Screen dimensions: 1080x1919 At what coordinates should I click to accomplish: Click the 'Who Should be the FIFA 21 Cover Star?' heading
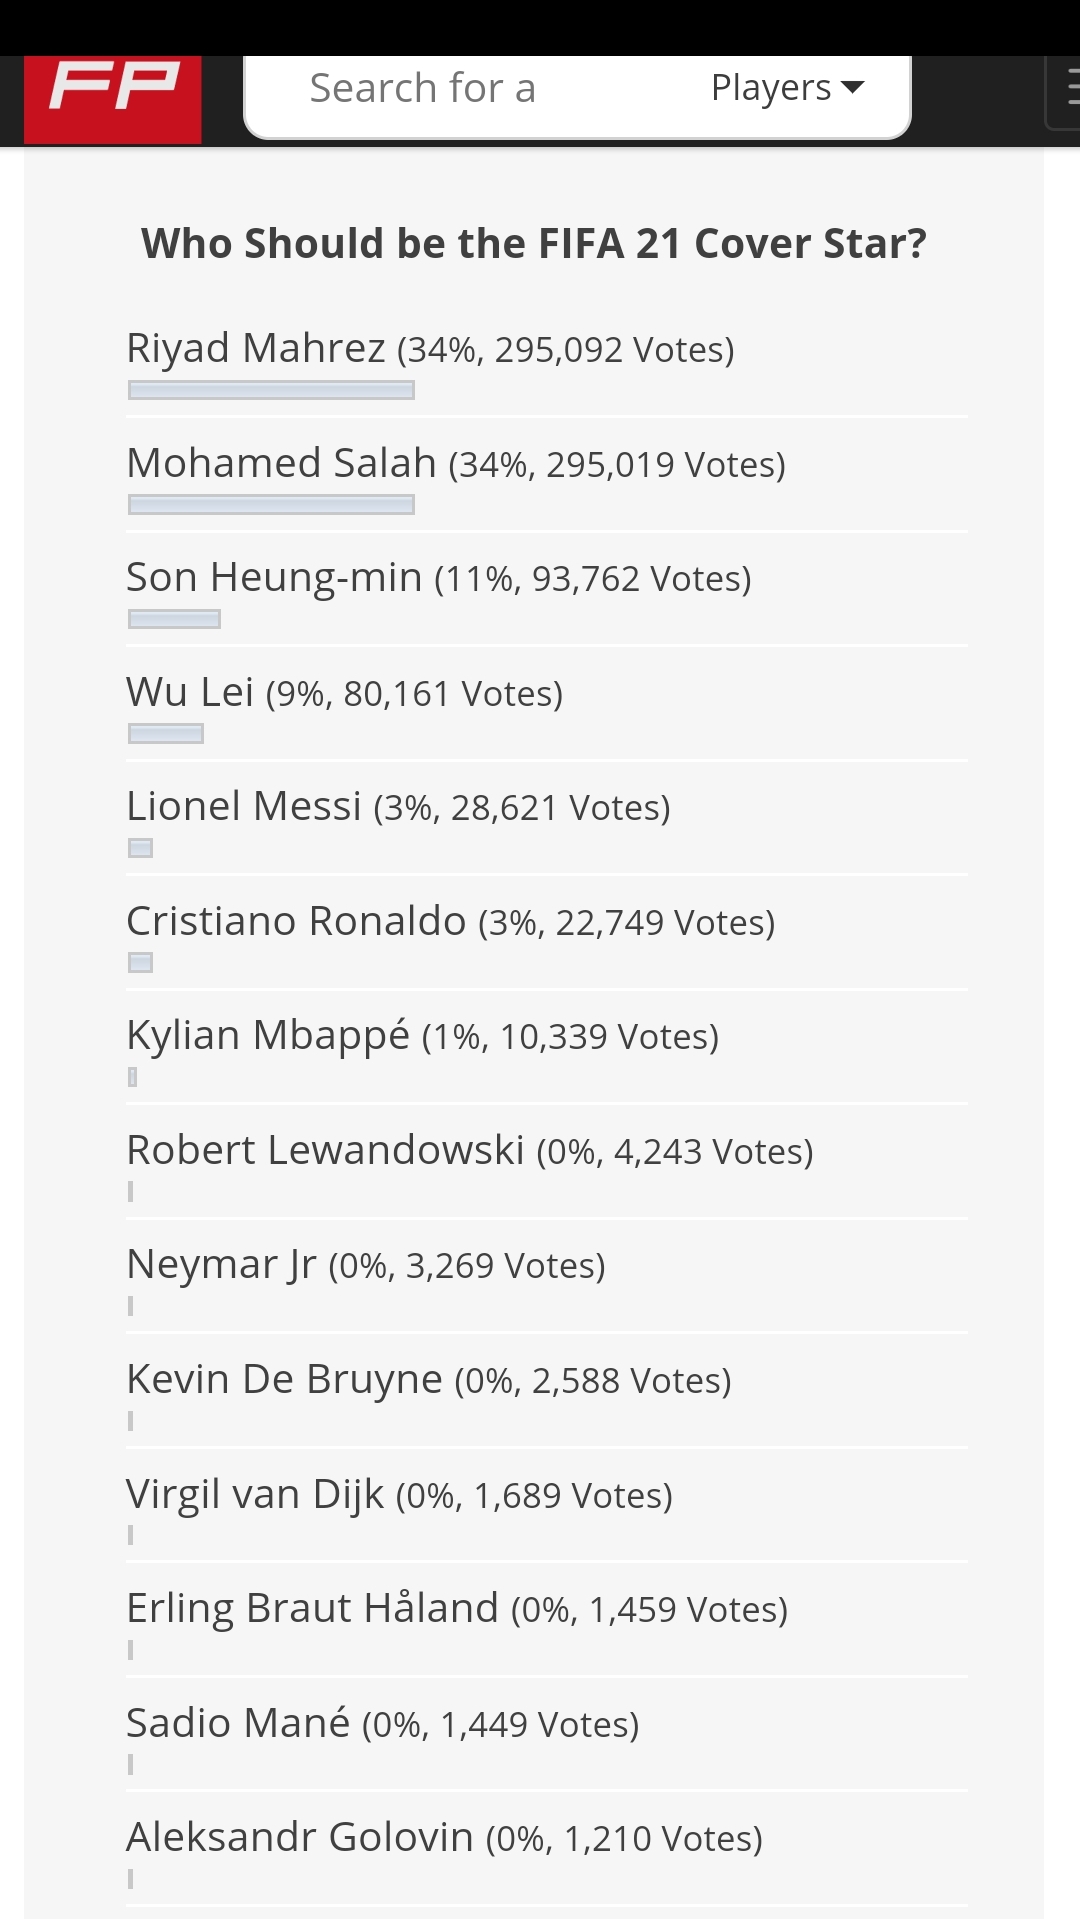pos(534,244)
